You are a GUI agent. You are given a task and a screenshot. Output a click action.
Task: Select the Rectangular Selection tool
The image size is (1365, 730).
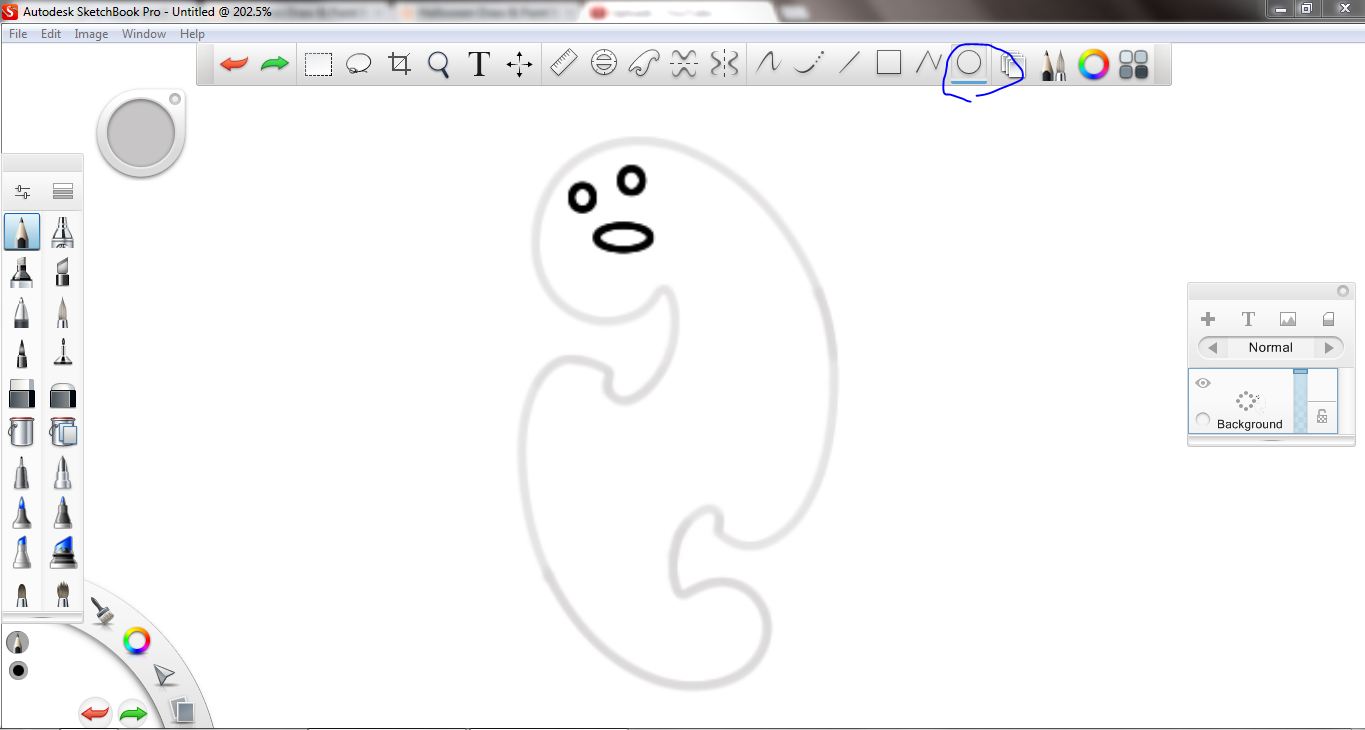318,65
